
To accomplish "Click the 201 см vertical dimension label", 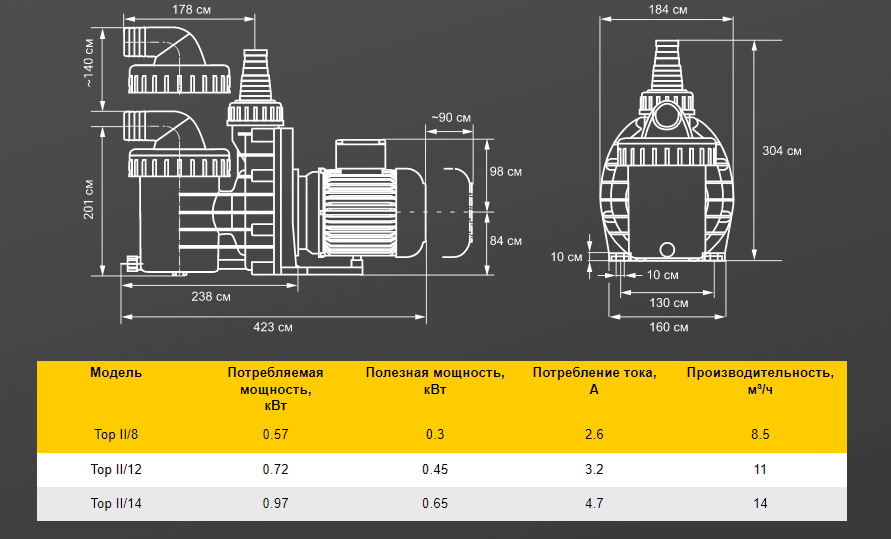I will click(89, 199).
